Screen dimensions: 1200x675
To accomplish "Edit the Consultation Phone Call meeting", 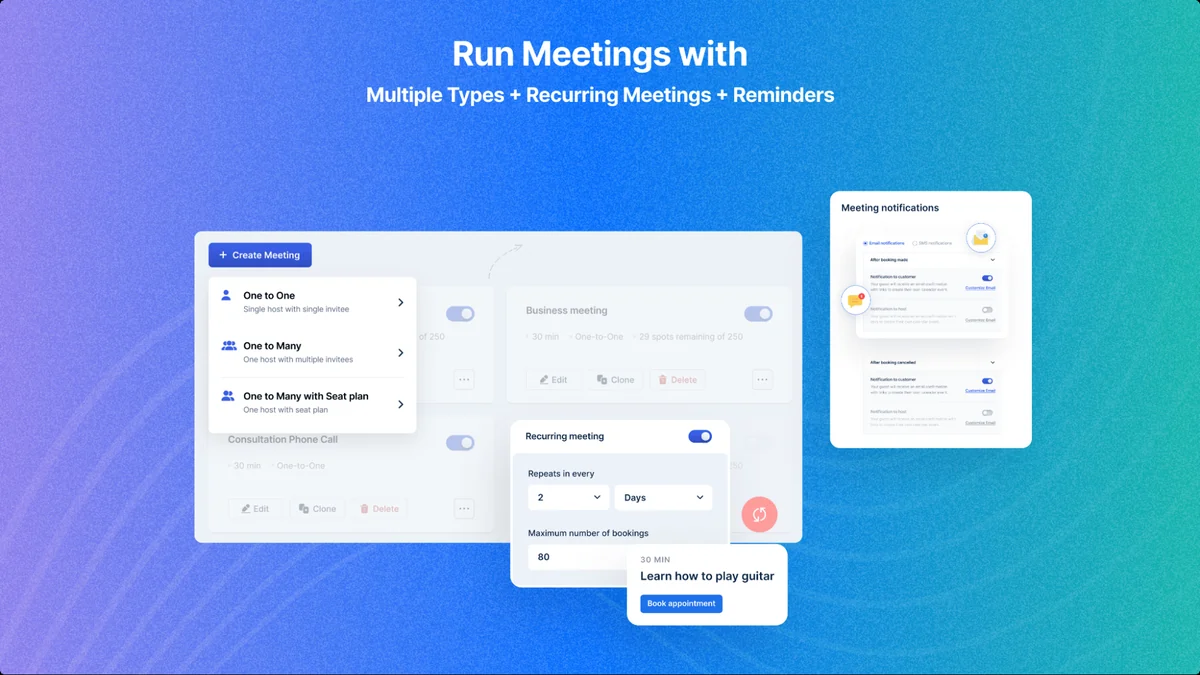I will click(255, 509).
